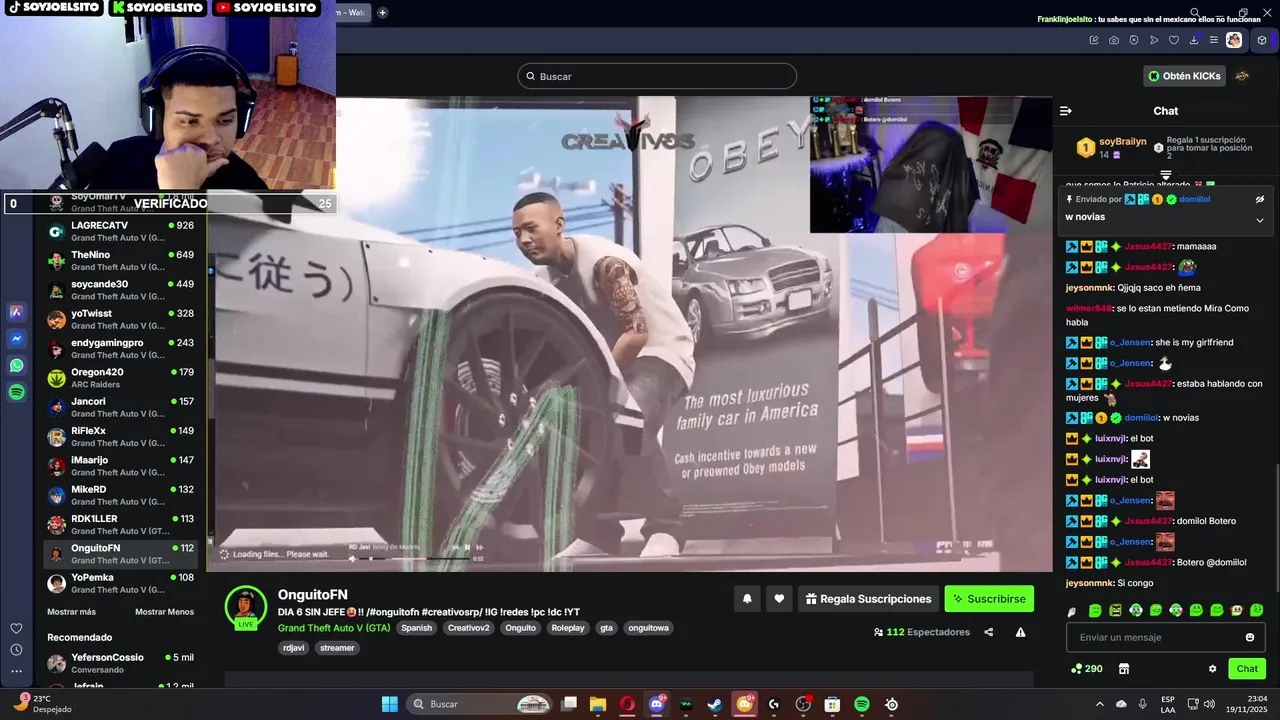Click the Aria AI icon in the browser sidebar
Screen dimensions: 1280x720
(x=16, y=312)
